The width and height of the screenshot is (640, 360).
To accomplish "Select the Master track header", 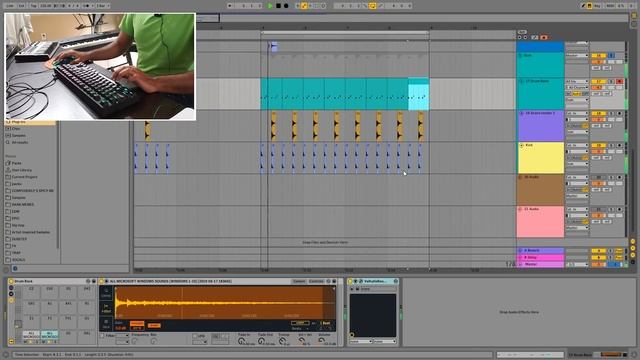I will click(x=540, y=264).
